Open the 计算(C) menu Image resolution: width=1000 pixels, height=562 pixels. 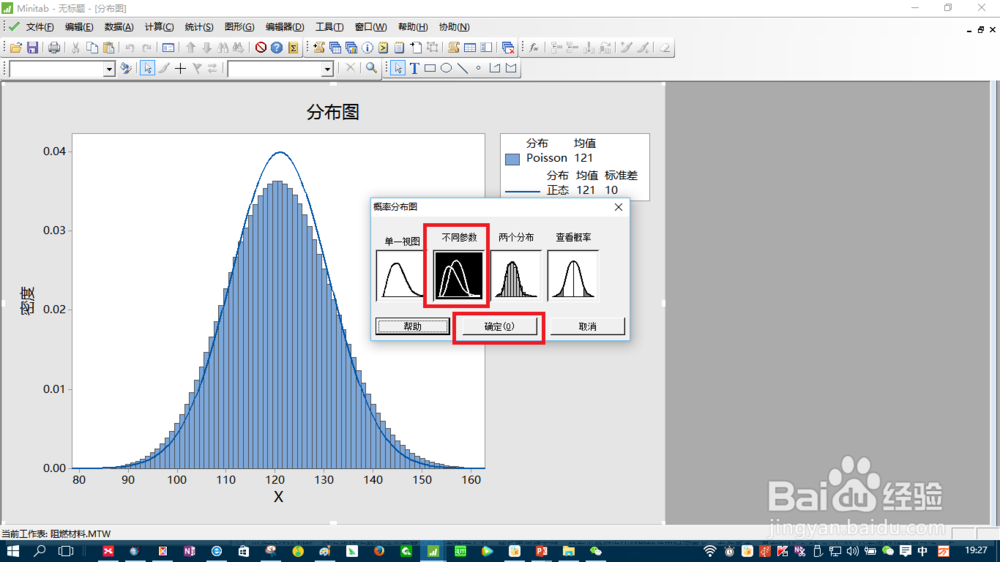(159, 27)
